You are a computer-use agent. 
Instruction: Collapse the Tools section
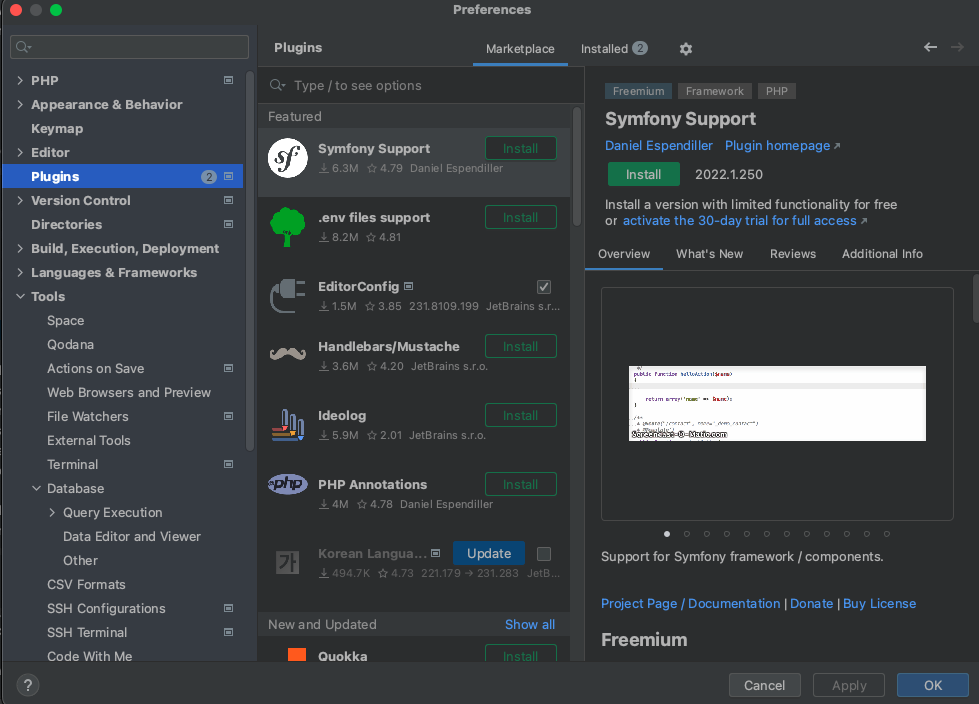(x=20, y=296)
